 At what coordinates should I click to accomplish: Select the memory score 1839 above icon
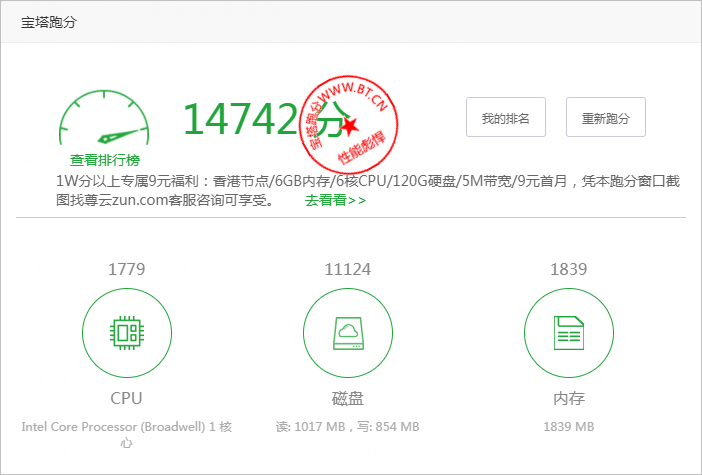(x=568, y=269)
